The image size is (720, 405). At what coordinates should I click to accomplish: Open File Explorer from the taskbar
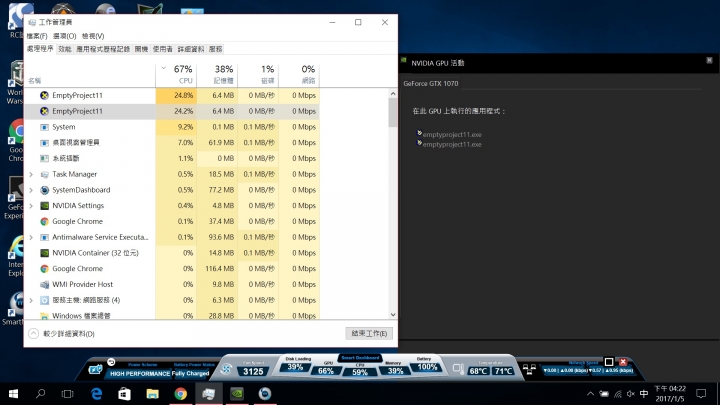(x=152, y=394)
